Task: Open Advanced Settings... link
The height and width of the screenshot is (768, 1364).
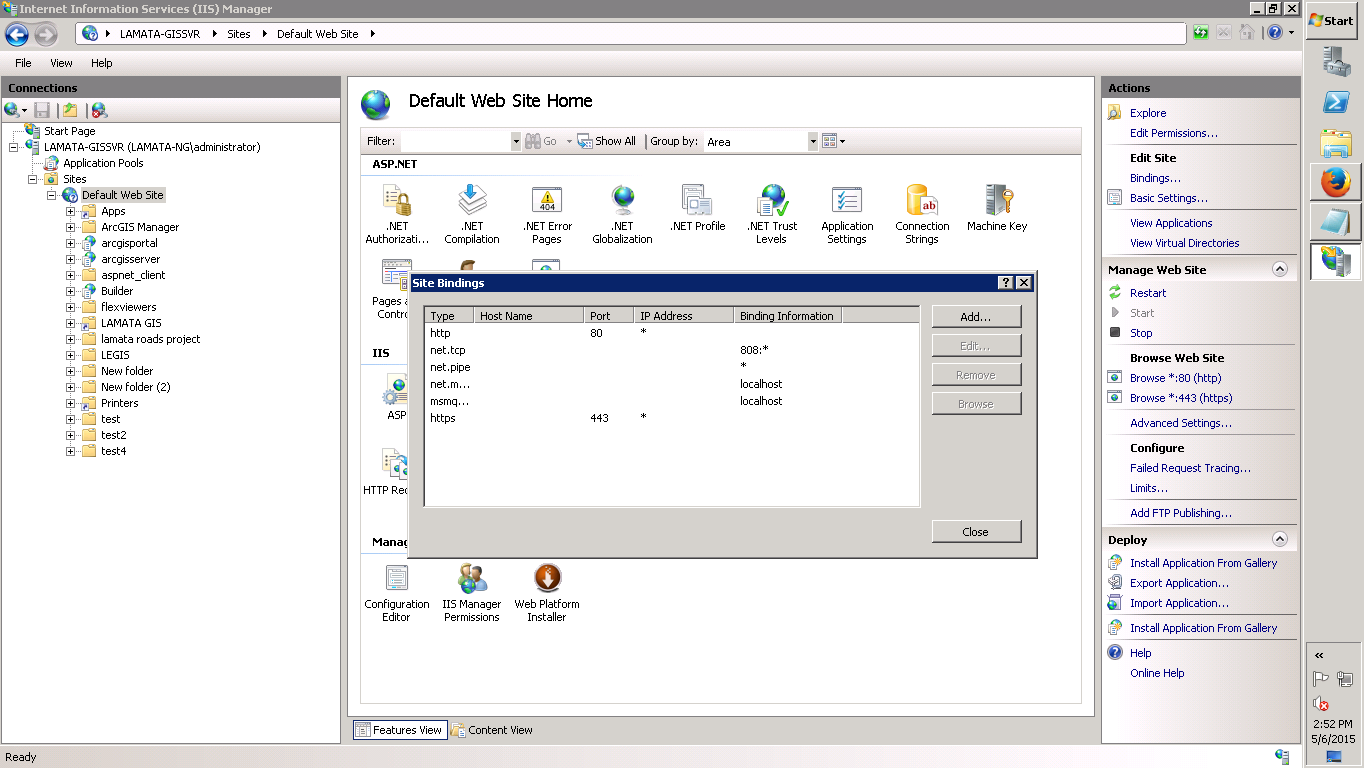Action: [1181, 423]
